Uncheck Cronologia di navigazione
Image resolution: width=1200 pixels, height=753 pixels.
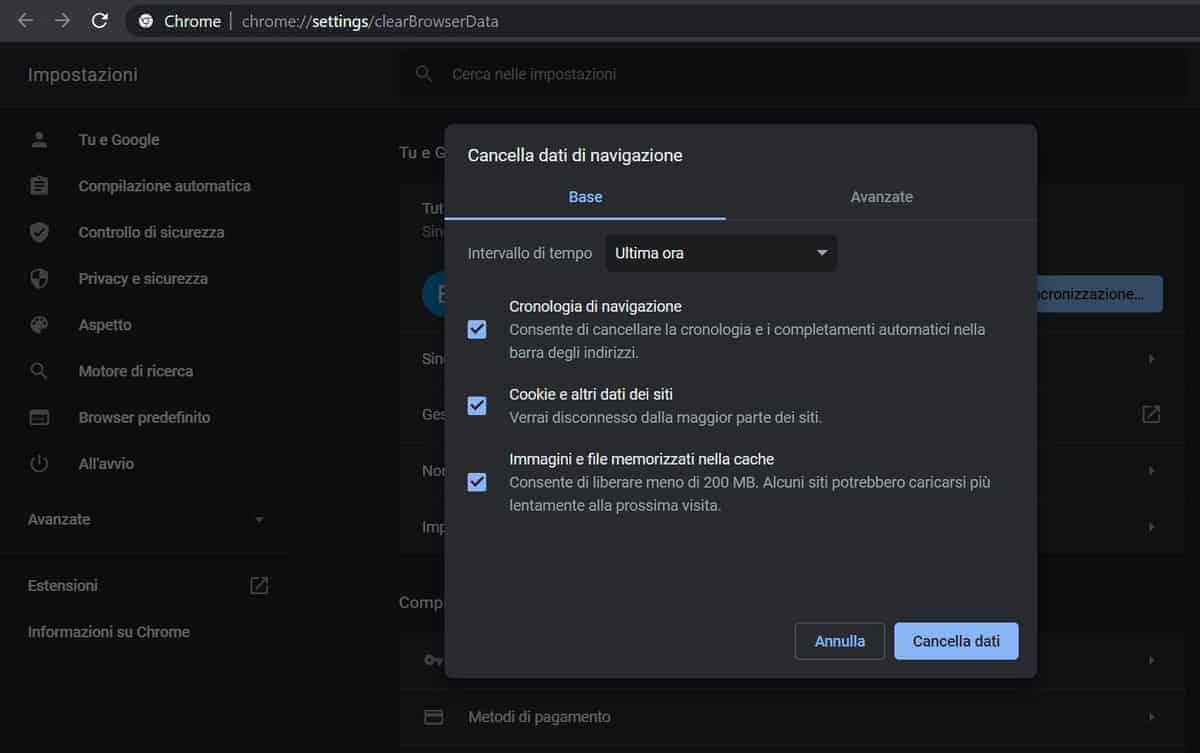(x=476, y=329)
